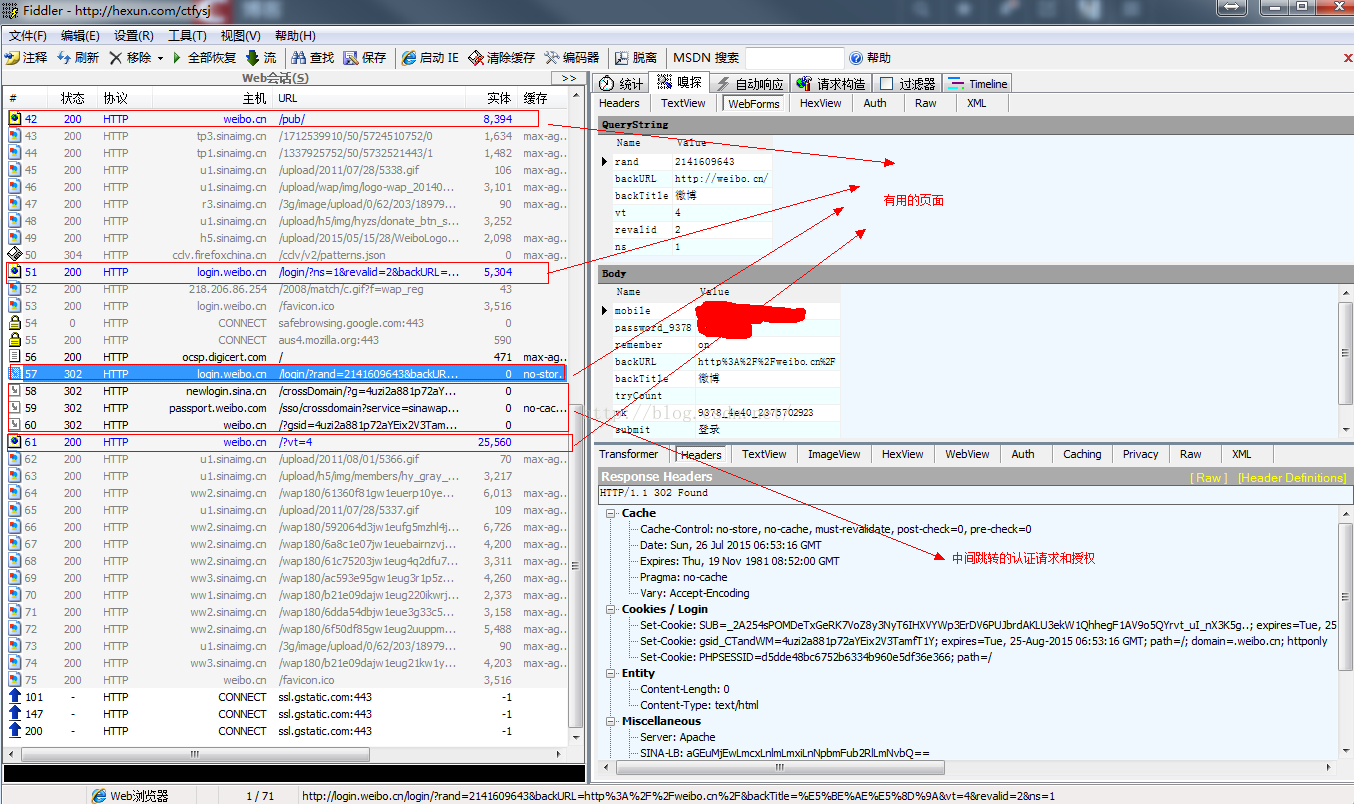This screenshot has width=1354, height=804.
Task: Sort sessions by 状态 column header
Action: (73, 98)
